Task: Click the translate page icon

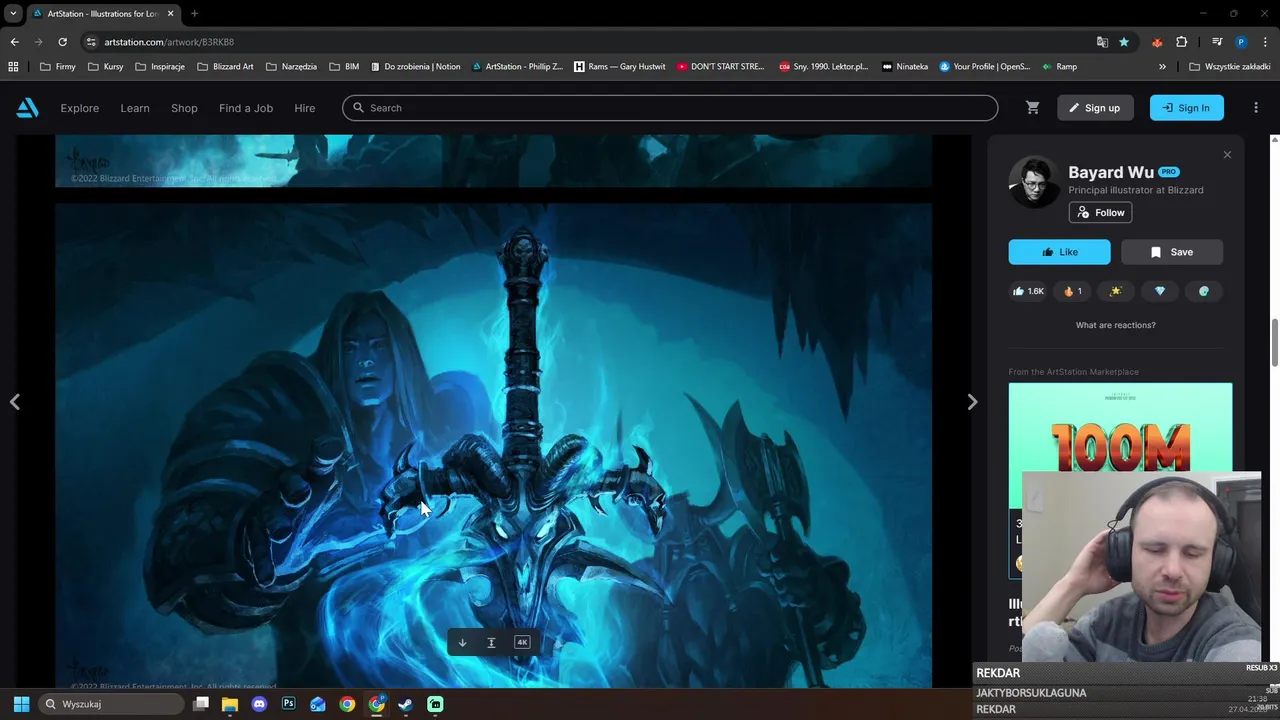Action: pyautogui.click(x=1102, y=42)
